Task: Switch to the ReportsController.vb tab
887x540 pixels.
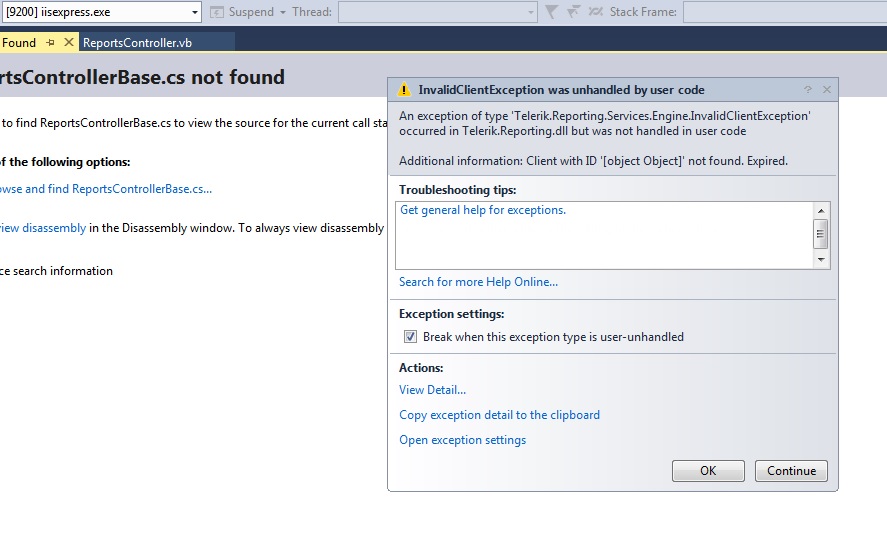Action: pos(138,43)
